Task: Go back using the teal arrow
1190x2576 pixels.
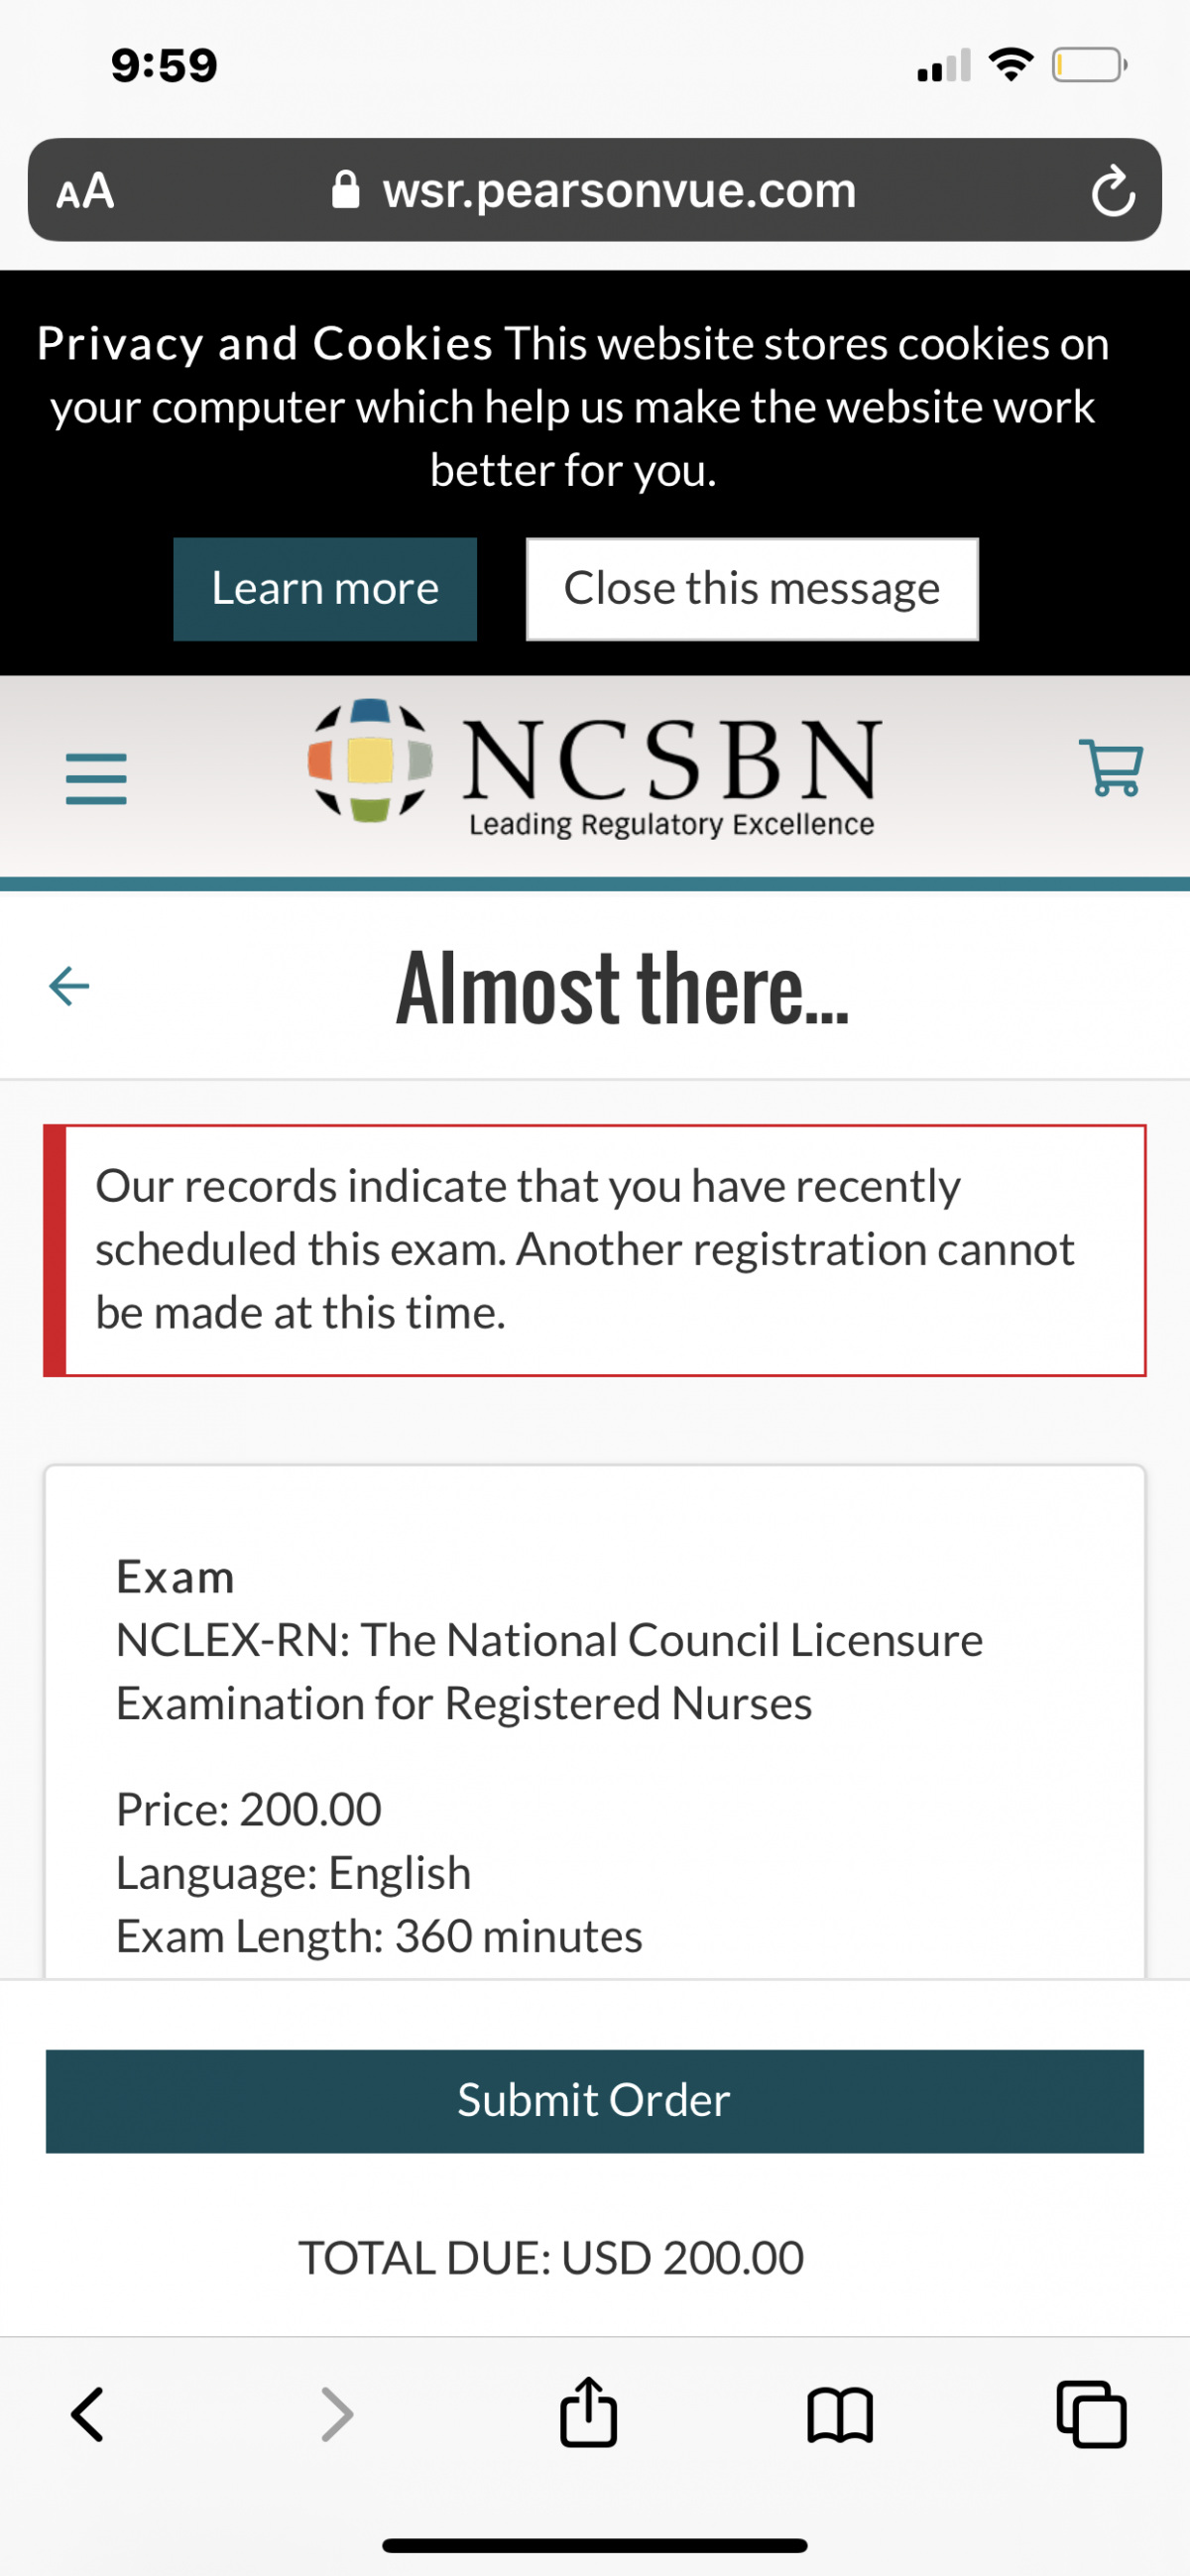Action: coord(69,986)
